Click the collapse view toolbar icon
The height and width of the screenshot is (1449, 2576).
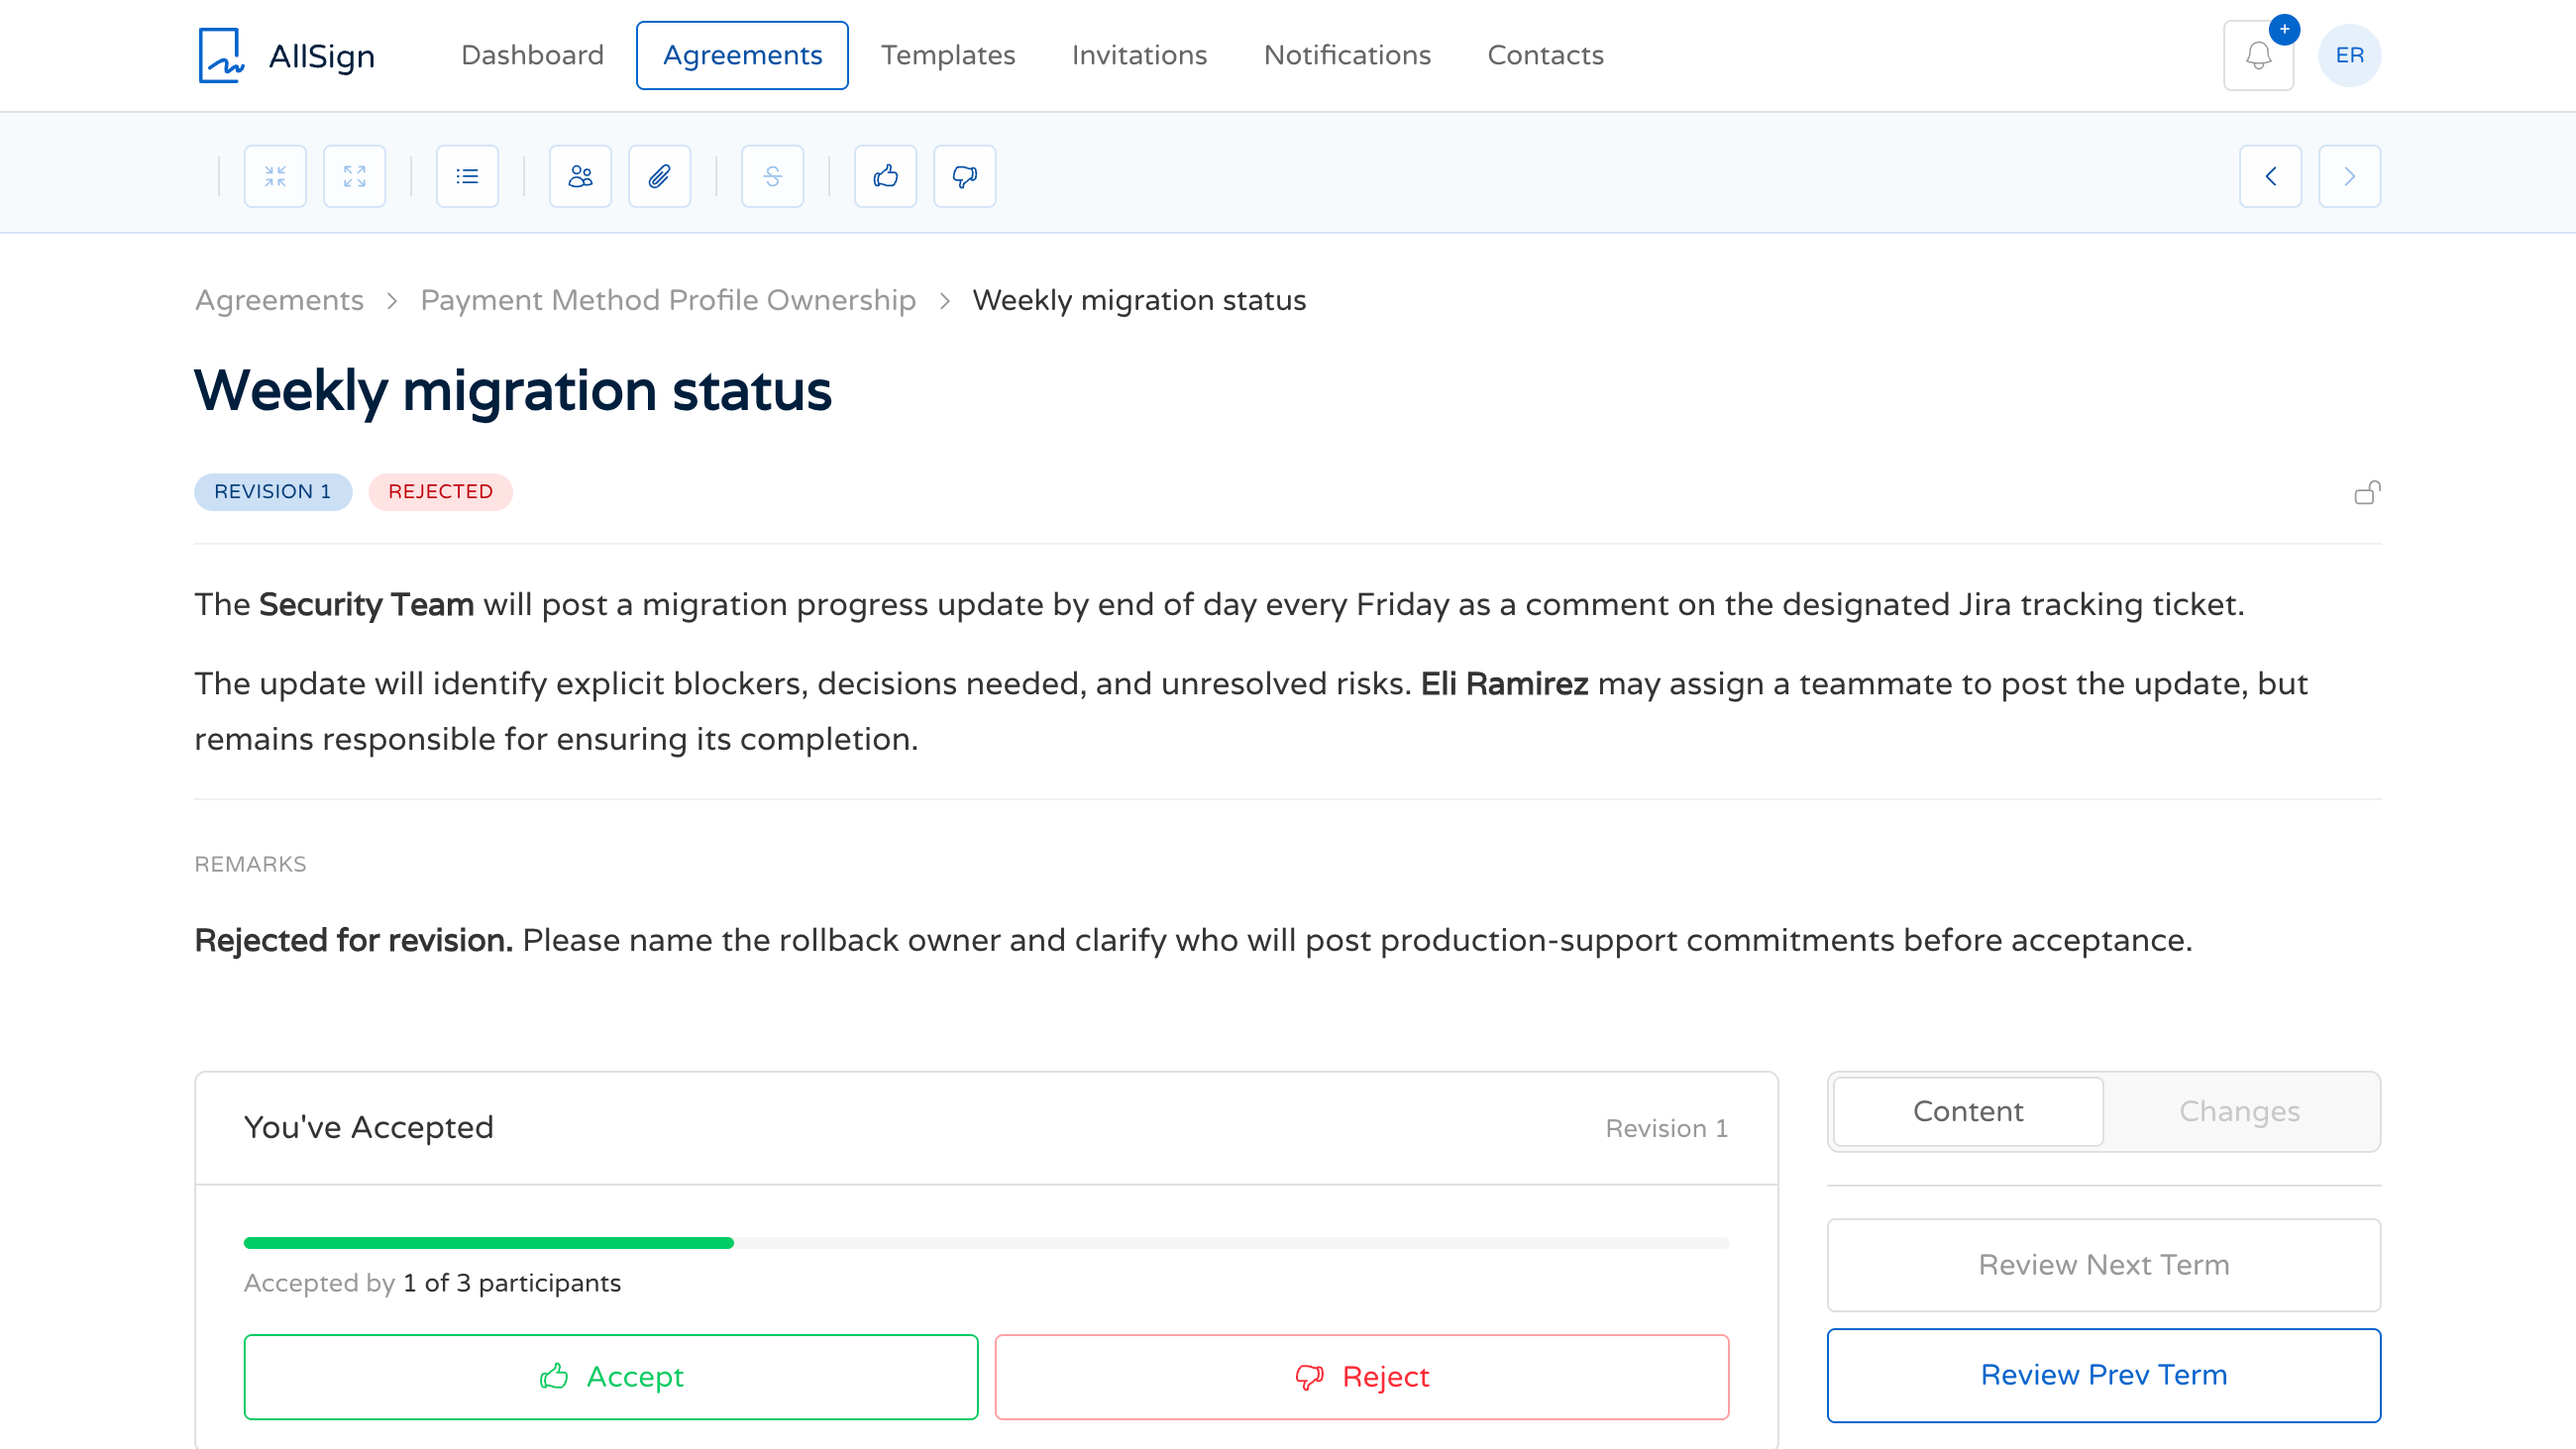pyautogui.click(x=275, y=176)
